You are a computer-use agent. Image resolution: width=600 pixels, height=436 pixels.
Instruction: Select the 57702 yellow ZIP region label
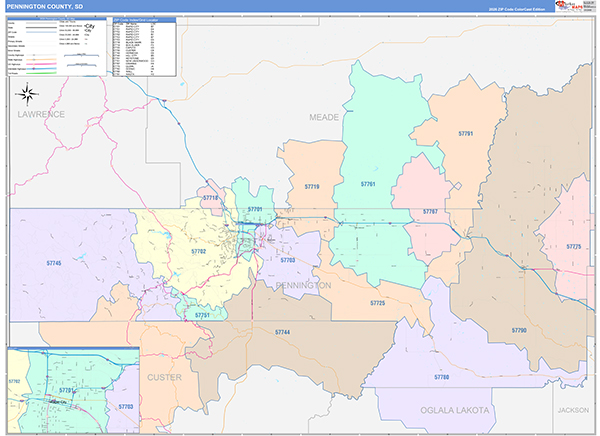[199, 251]
